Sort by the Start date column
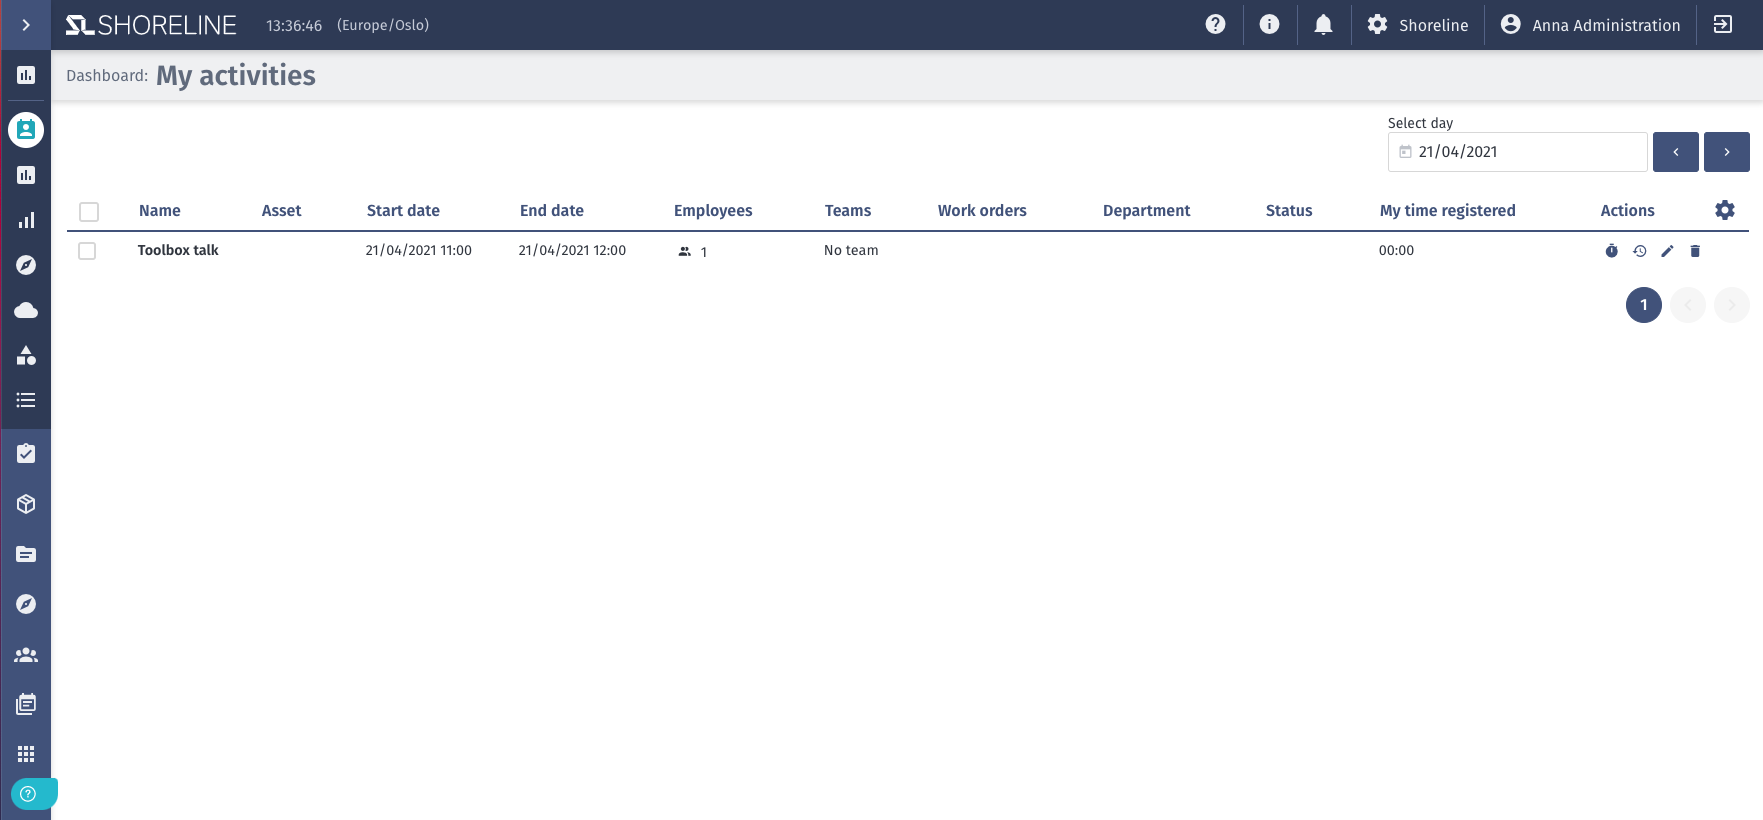Viewport: 1763px width, 820px height. tap(403, 210)
